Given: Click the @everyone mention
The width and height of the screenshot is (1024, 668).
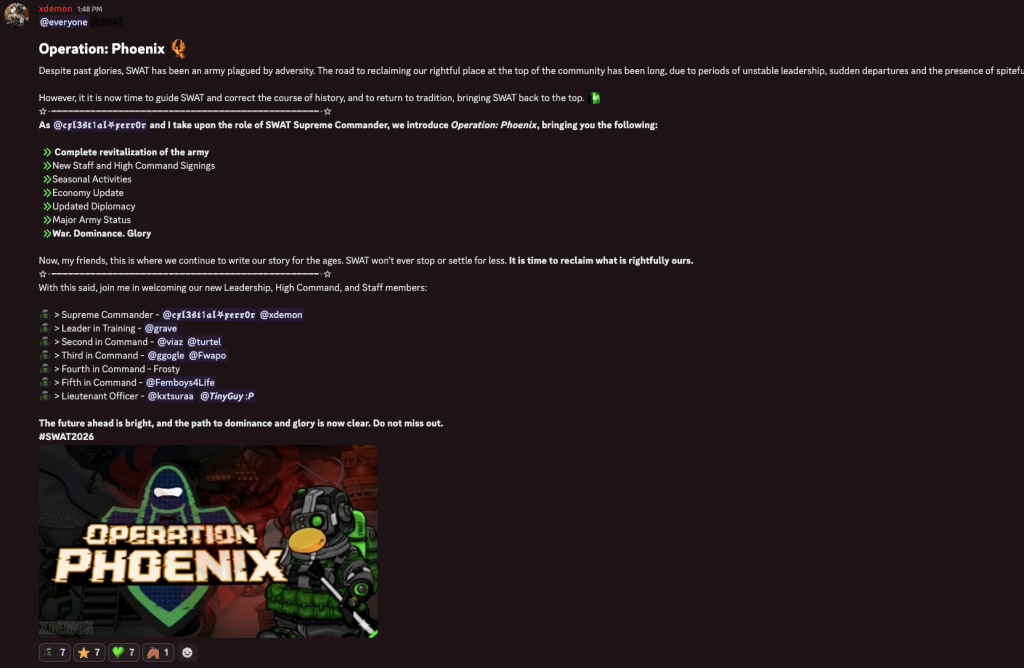Looking at the screenshot, I should pos(63,22).
